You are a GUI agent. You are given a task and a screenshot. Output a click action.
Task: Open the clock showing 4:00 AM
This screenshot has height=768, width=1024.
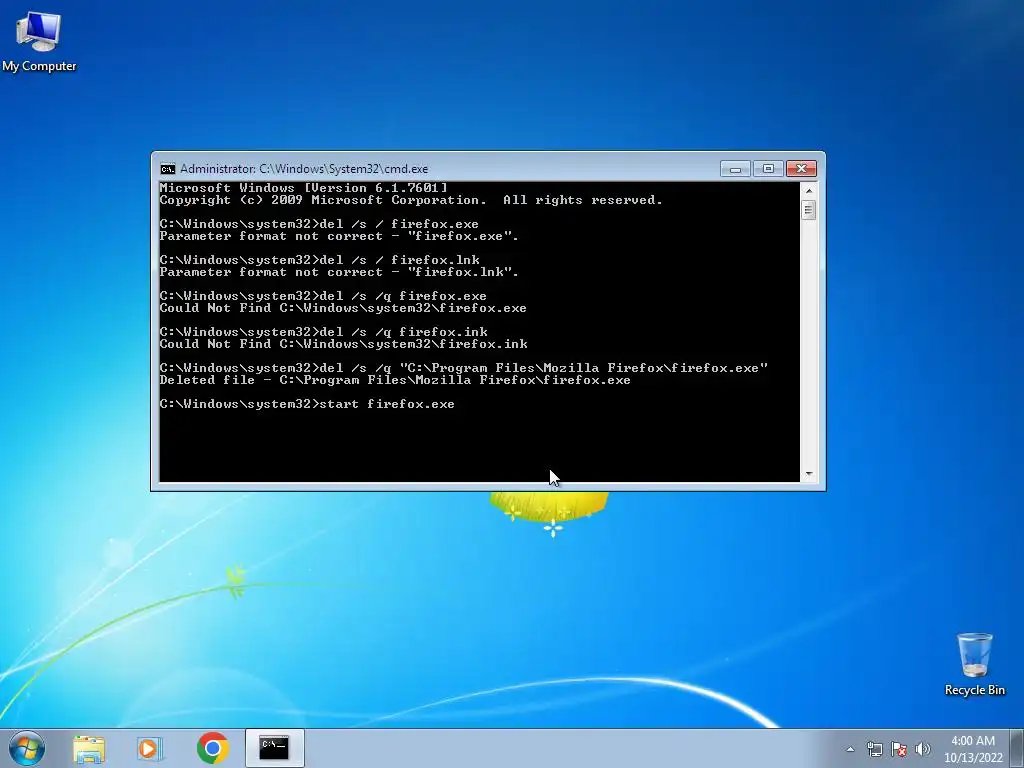point(973,749)
